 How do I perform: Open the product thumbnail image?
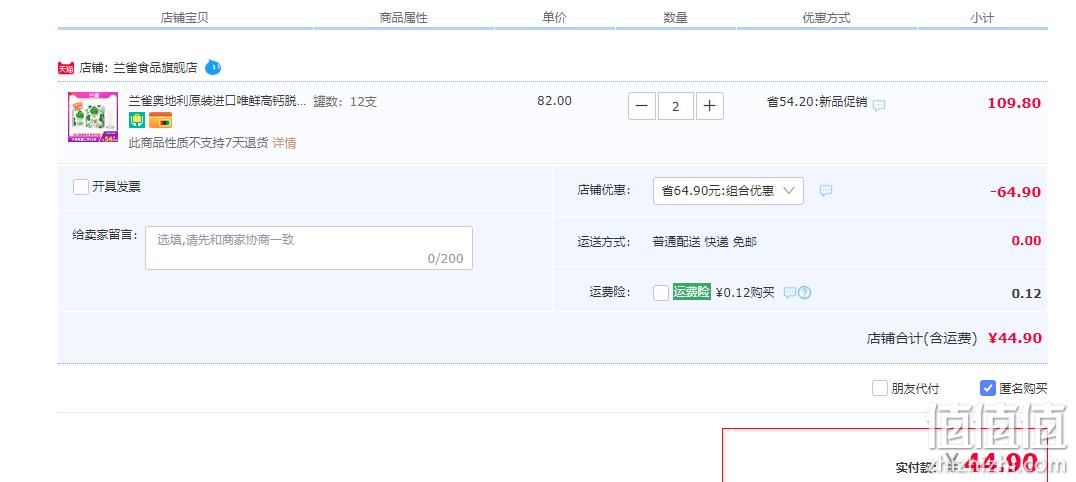click(x=93, y=117)
